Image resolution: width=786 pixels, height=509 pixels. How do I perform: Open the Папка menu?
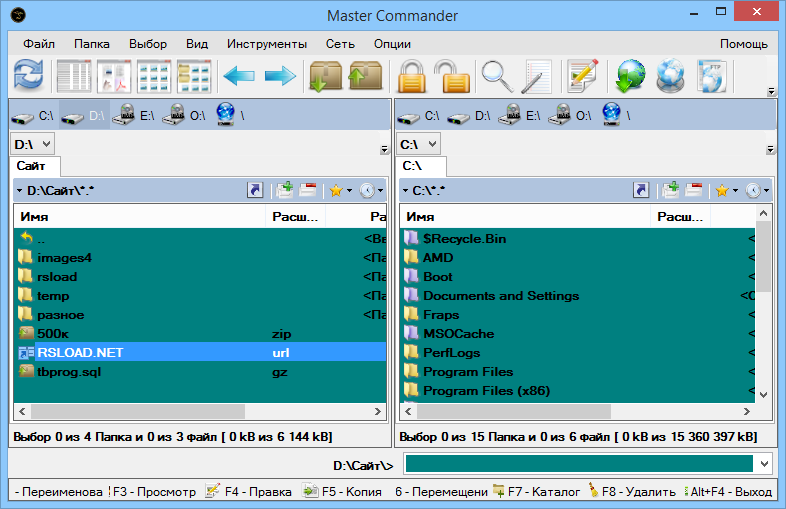coord(92,44)
